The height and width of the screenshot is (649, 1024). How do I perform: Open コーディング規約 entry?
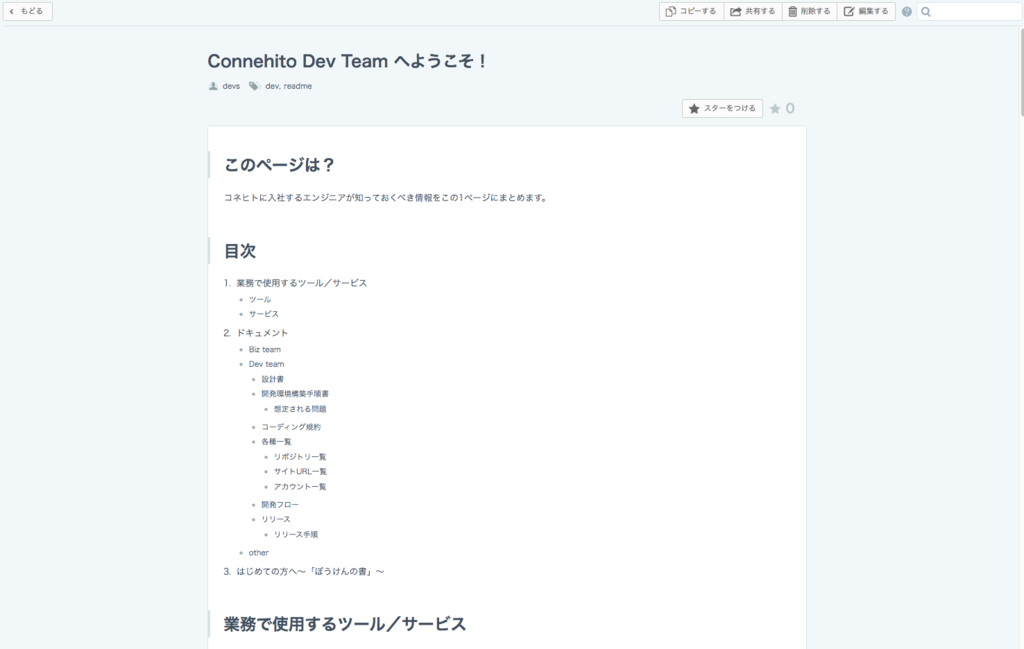(291, 427)
